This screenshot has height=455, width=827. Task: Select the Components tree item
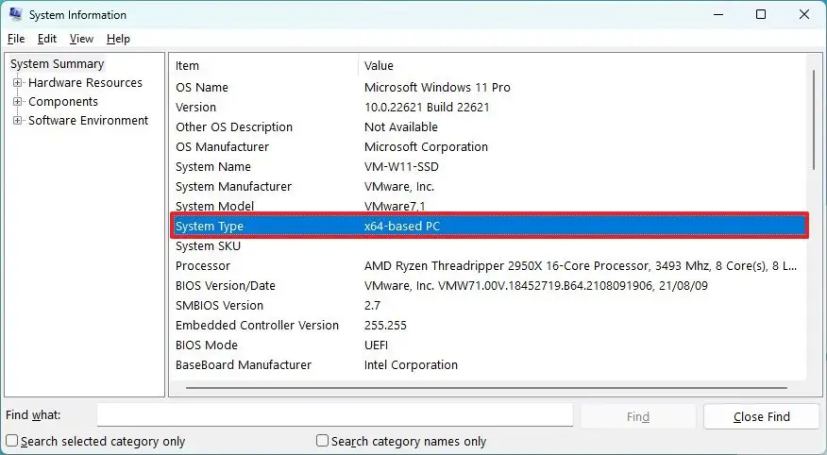(x=63, y=102)
